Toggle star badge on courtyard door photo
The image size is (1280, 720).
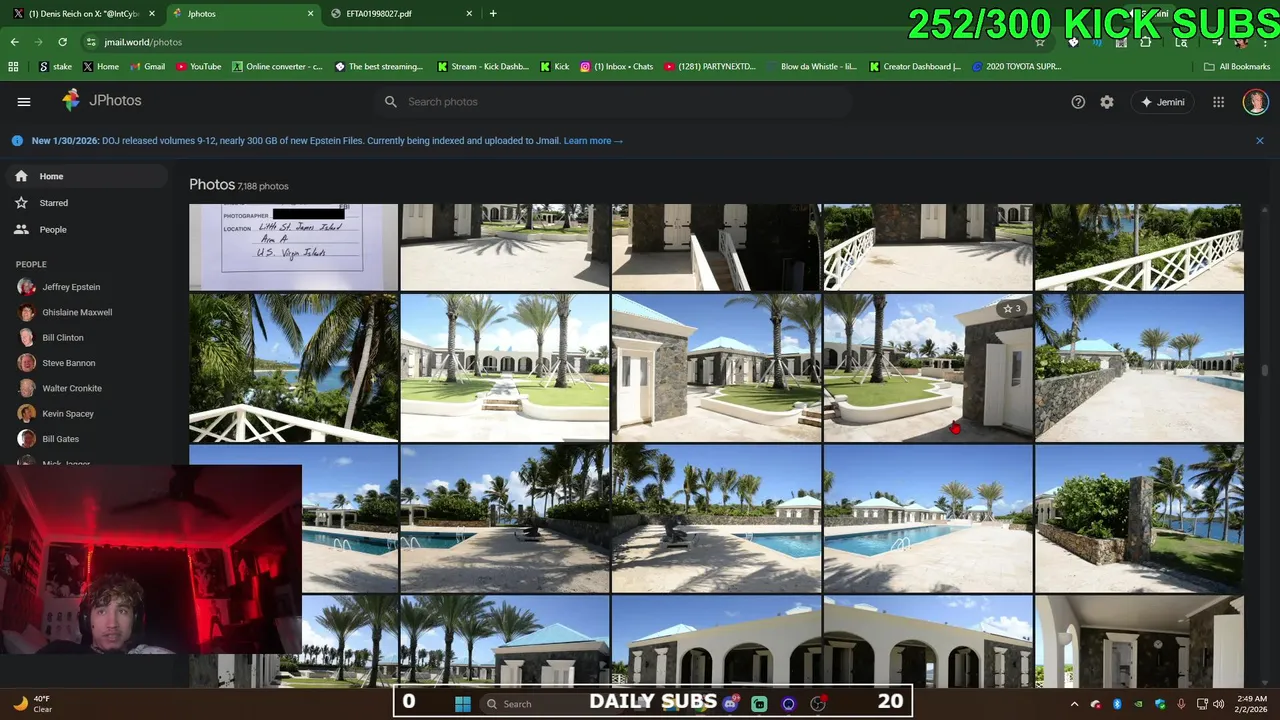pos(1012,309)
